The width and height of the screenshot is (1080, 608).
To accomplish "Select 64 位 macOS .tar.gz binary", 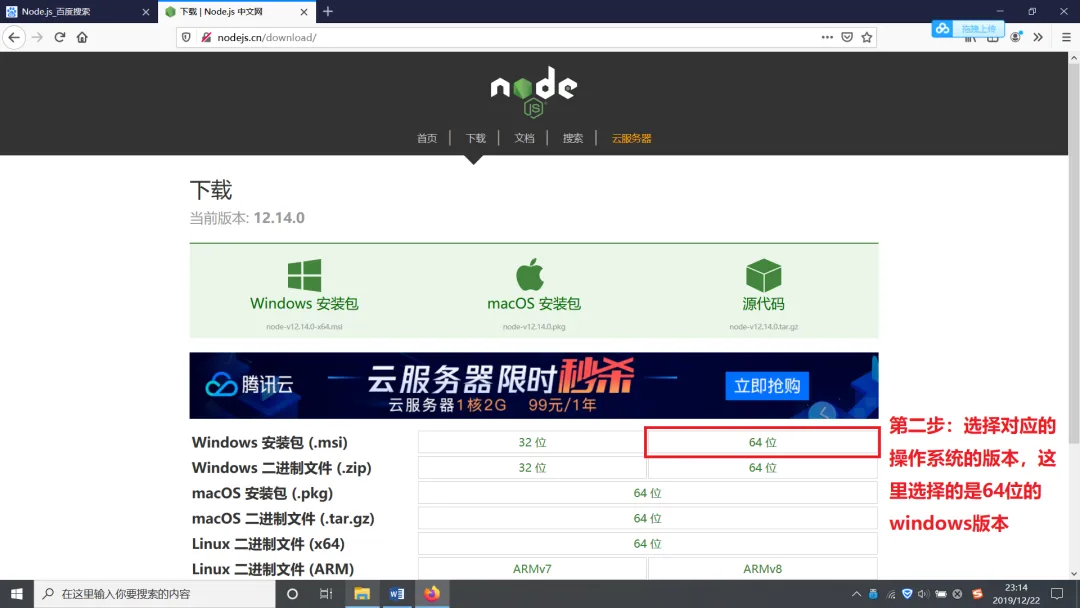I will (647, 518).
